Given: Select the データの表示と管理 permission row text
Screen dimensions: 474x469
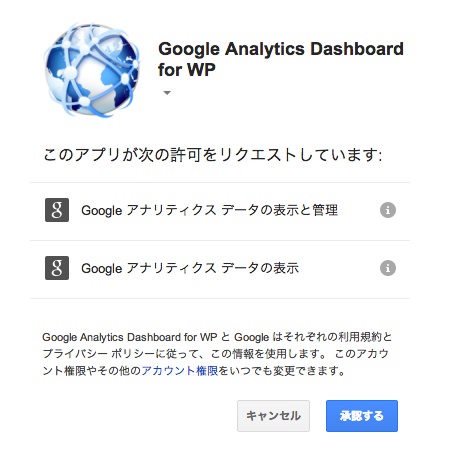Looking at the screenshot, I should (209, 210).
